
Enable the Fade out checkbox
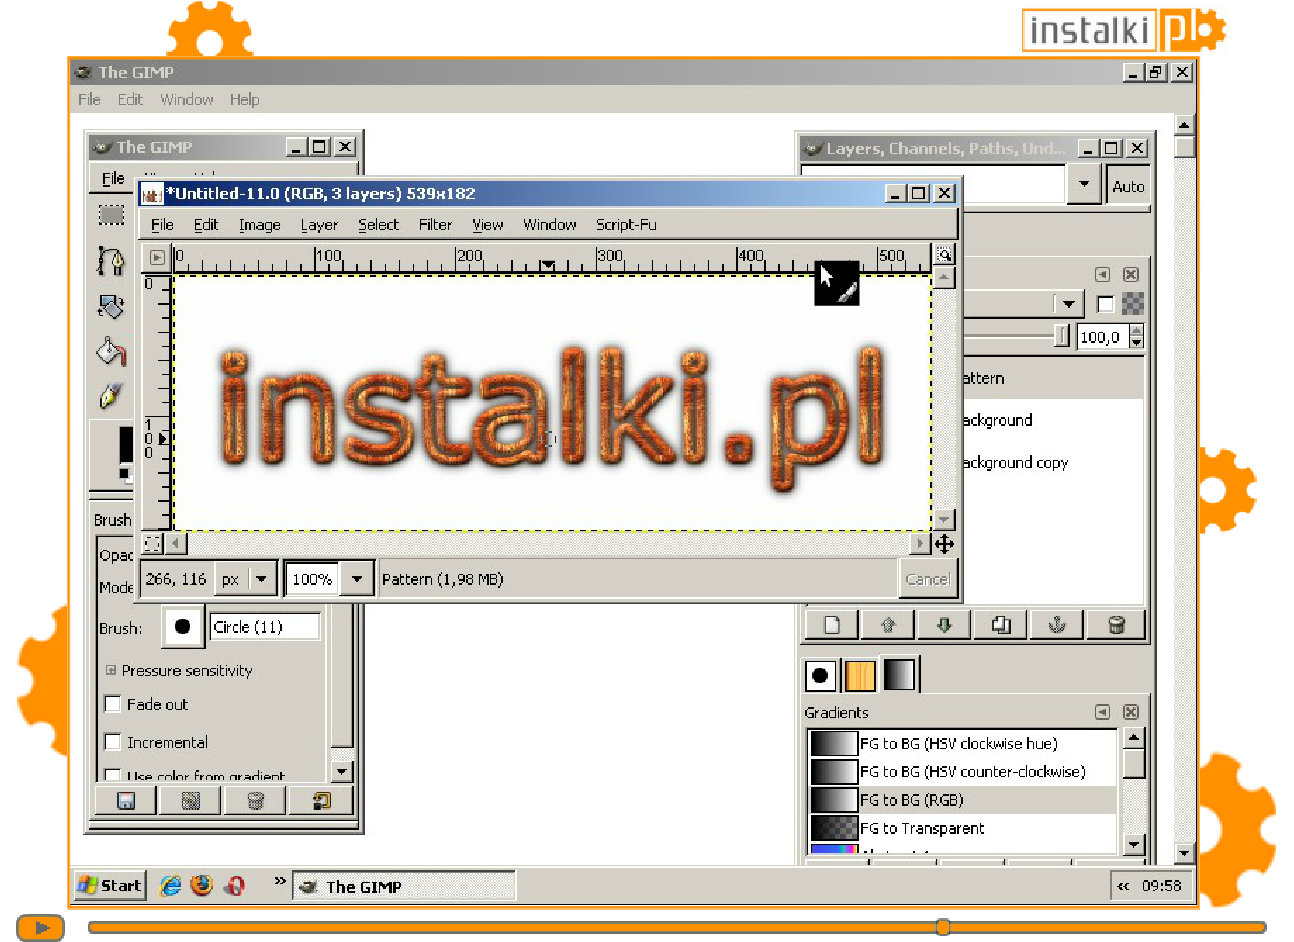point(113,704)
